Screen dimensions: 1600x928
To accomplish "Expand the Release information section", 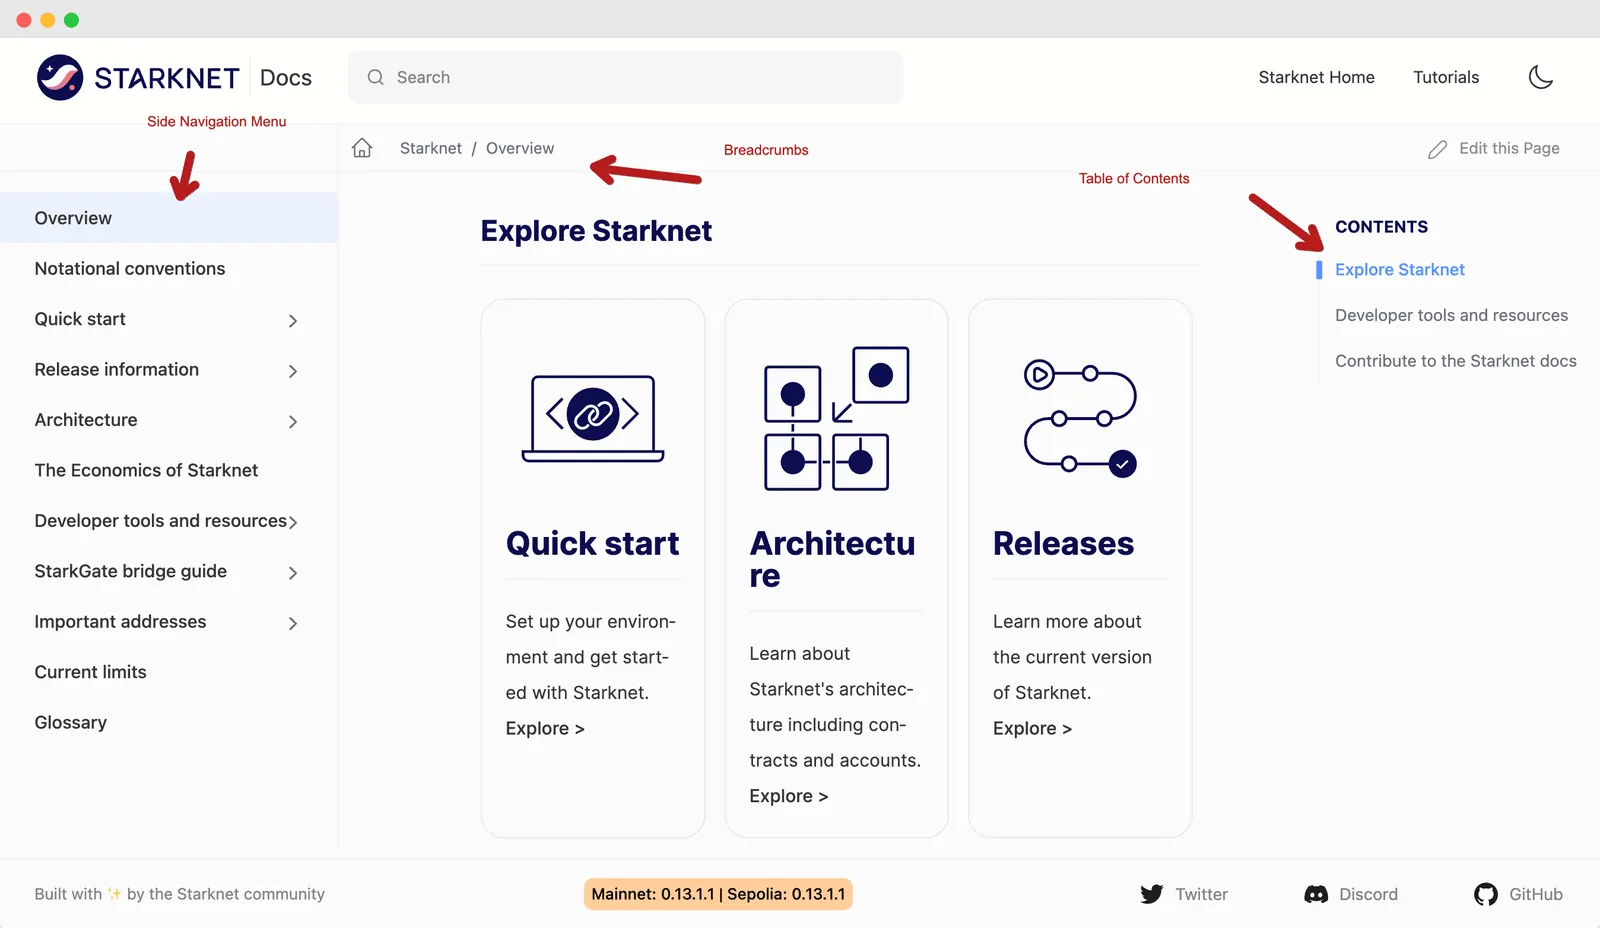I will click(293, 371).
